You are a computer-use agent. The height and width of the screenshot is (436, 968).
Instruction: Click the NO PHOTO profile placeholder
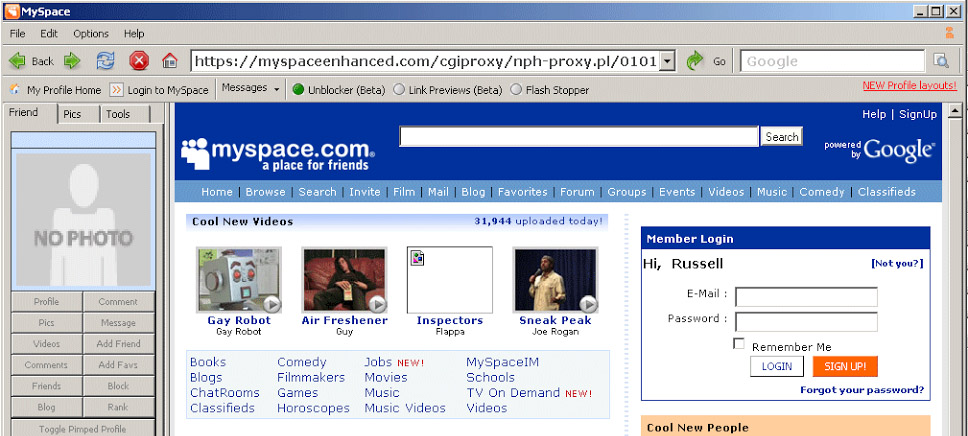pyautogui.click(x=83, y=220)
